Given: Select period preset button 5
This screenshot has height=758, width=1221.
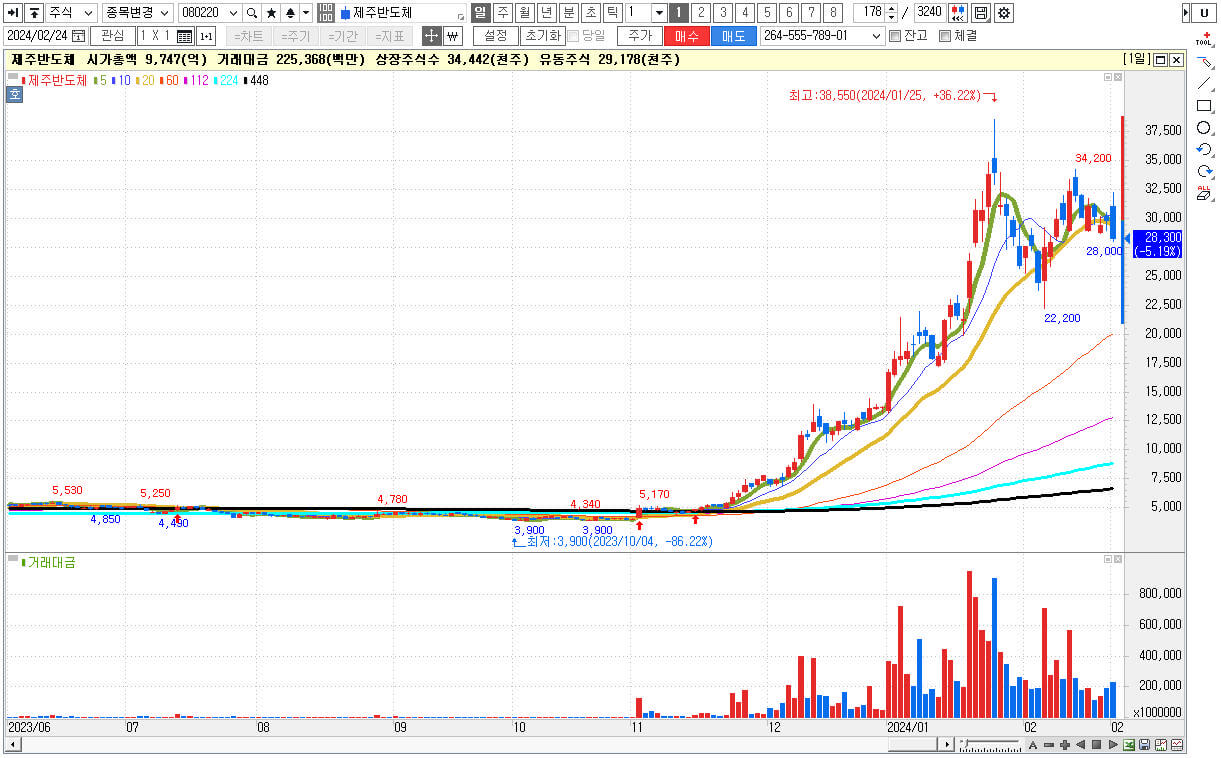Looking at the screenshot, I should (x=767, y=13).
